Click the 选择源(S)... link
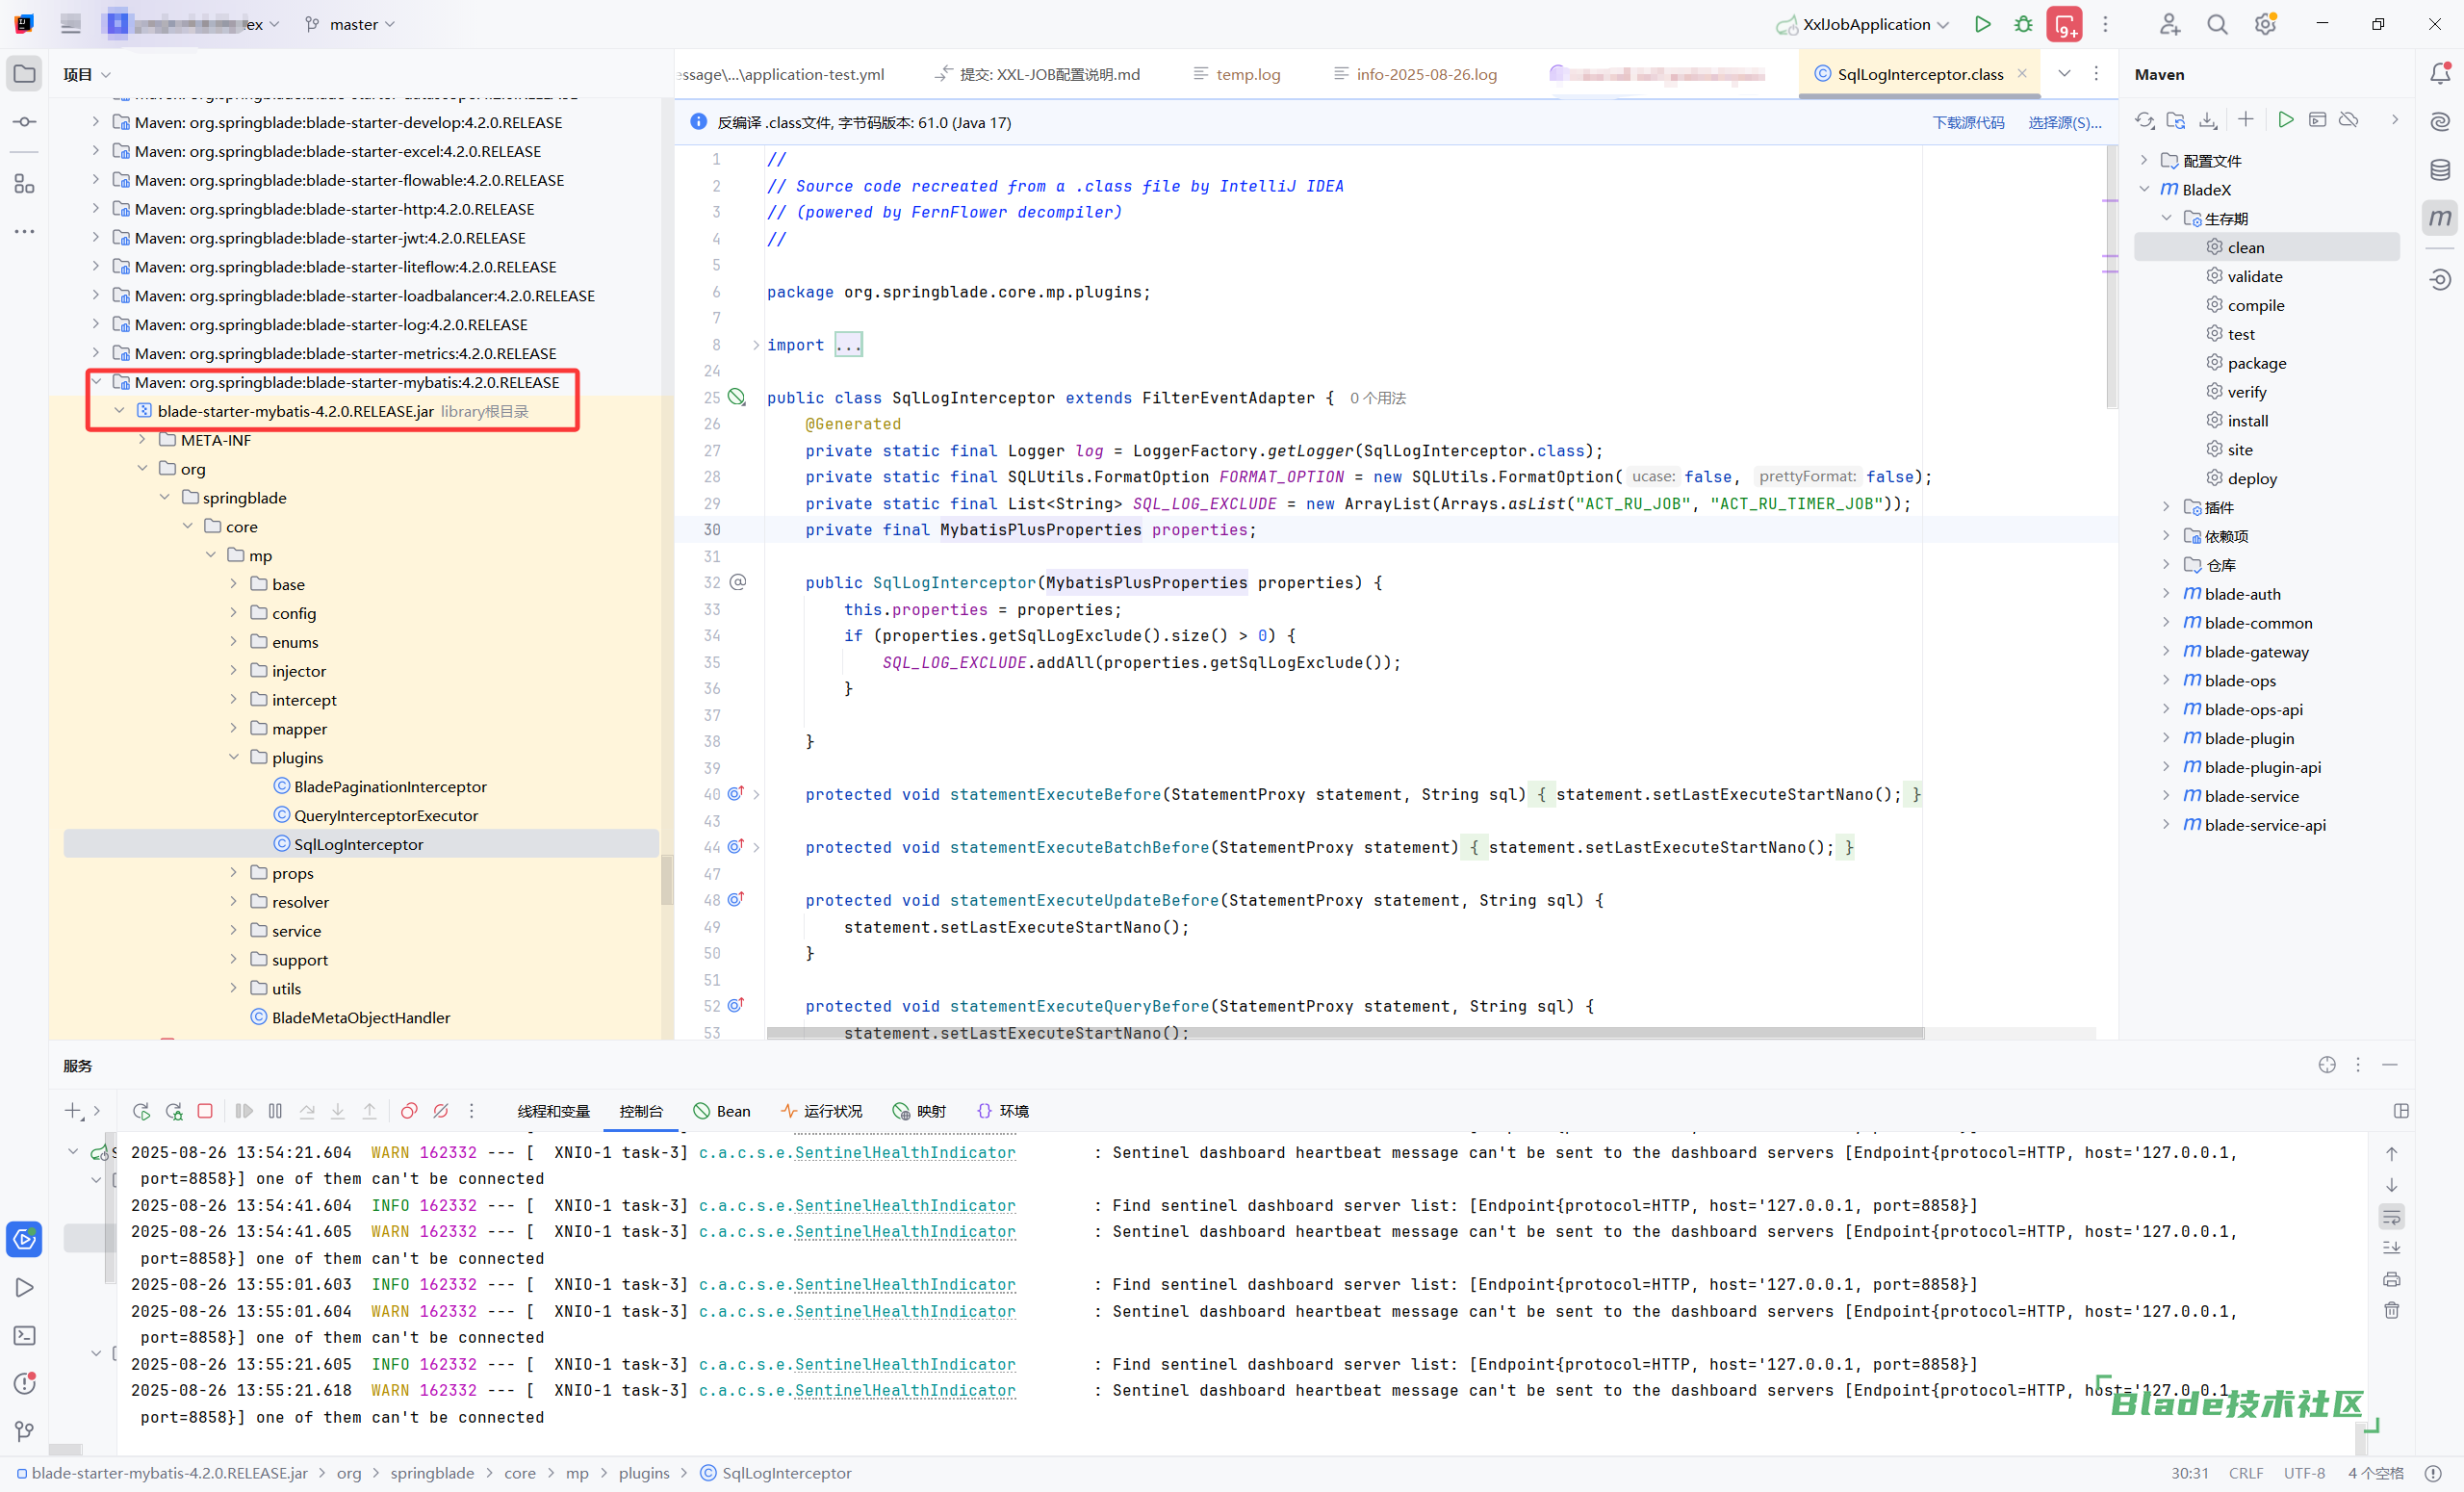Screen dimensions: 2464x1492 point(2065,122)
